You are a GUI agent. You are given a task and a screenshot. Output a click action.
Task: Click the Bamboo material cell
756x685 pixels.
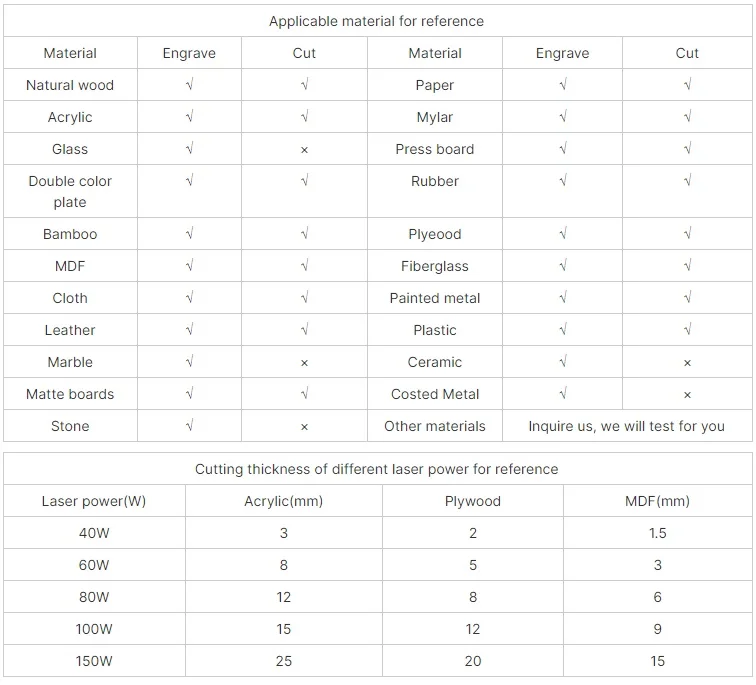[x=70, y=234]
